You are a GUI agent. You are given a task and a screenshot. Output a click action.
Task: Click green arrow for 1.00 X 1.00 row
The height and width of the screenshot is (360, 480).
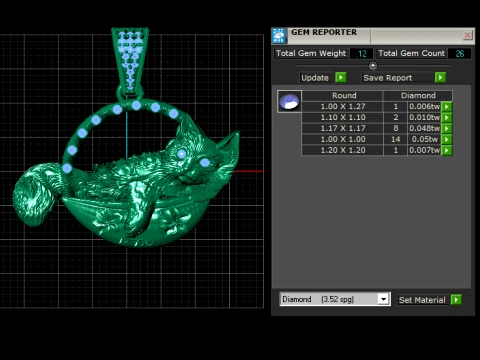(x=447, y=139)
